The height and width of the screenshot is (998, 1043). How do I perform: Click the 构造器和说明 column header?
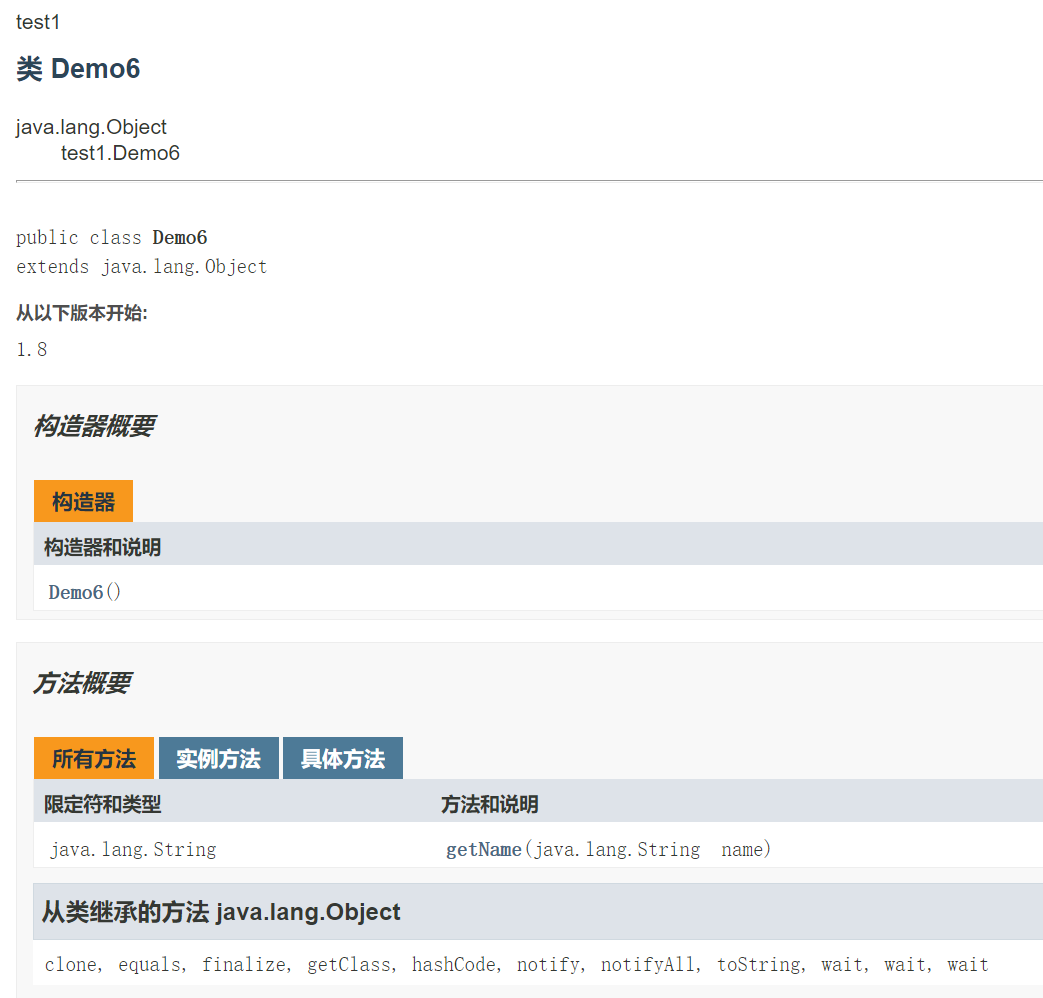coord(102,548)
